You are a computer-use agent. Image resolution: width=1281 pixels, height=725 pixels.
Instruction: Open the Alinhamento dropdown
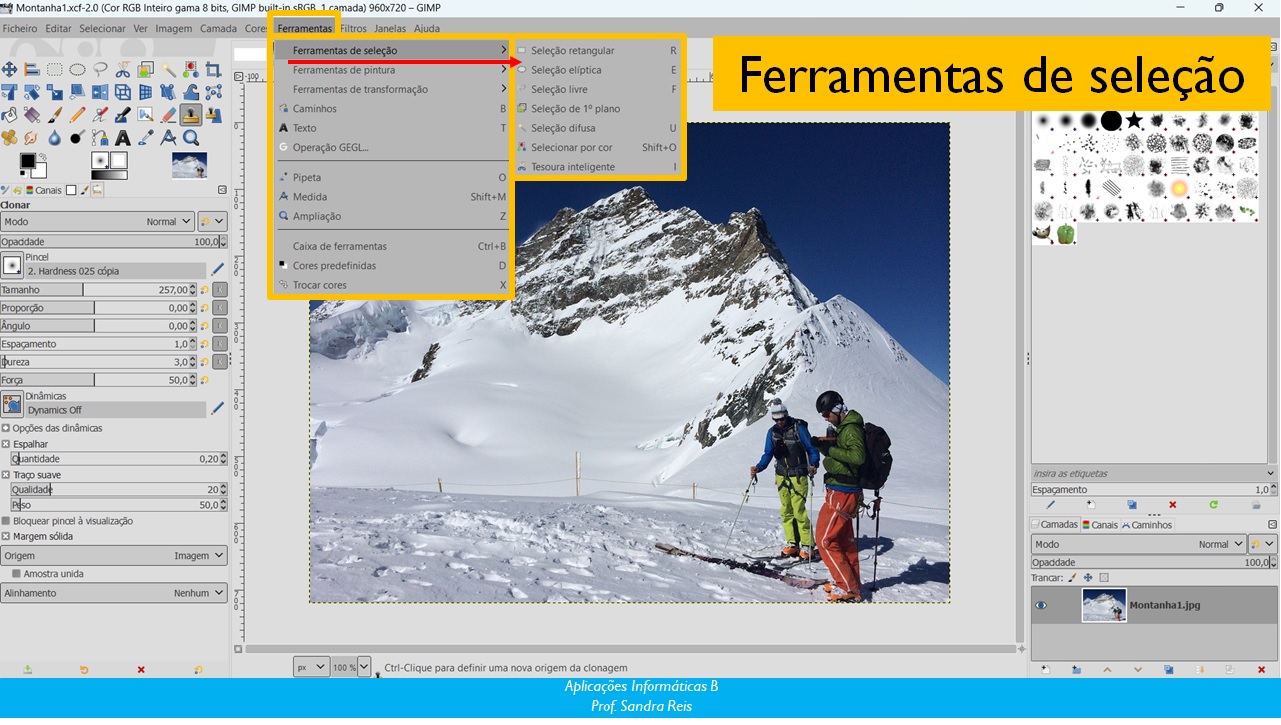pyautogui.click(x=114, y=593)
